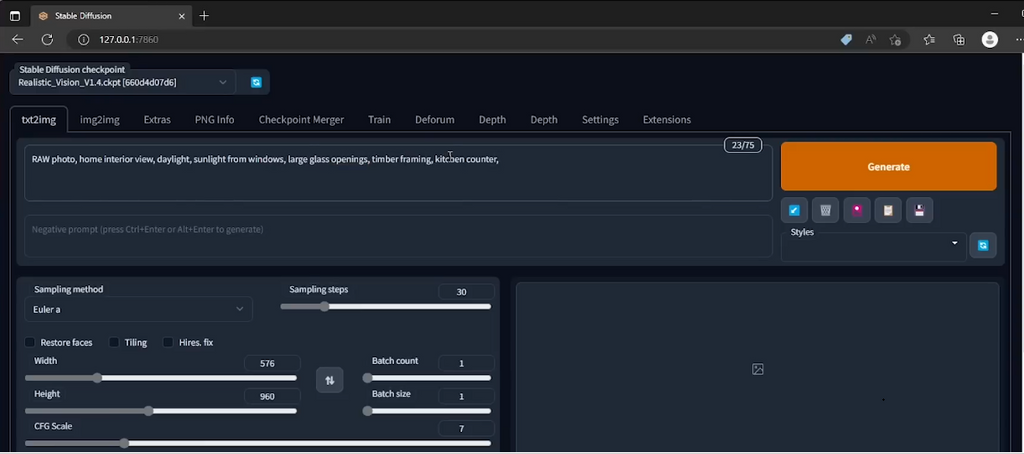Screen dimensions: 1024x454
Task: Refresh the checkpoint list
Action: click(256, 82)
